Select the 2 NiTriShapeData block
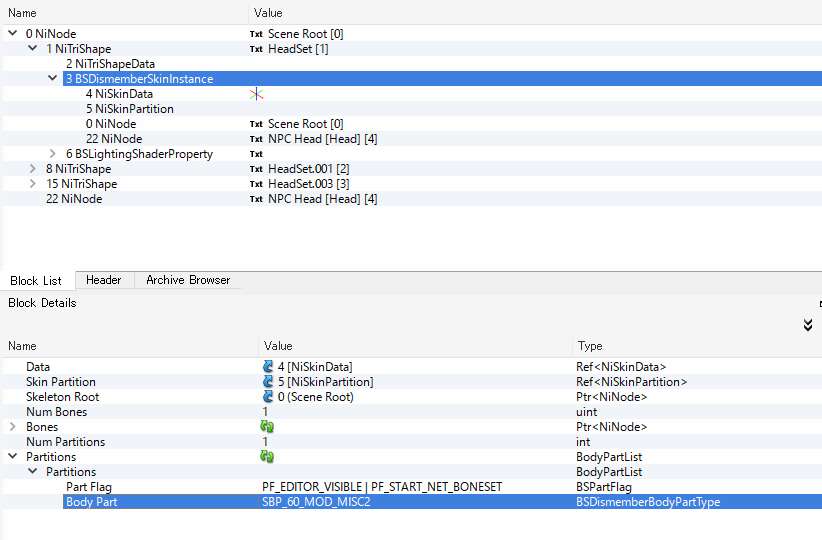The image size is (822, 540). 117,64
